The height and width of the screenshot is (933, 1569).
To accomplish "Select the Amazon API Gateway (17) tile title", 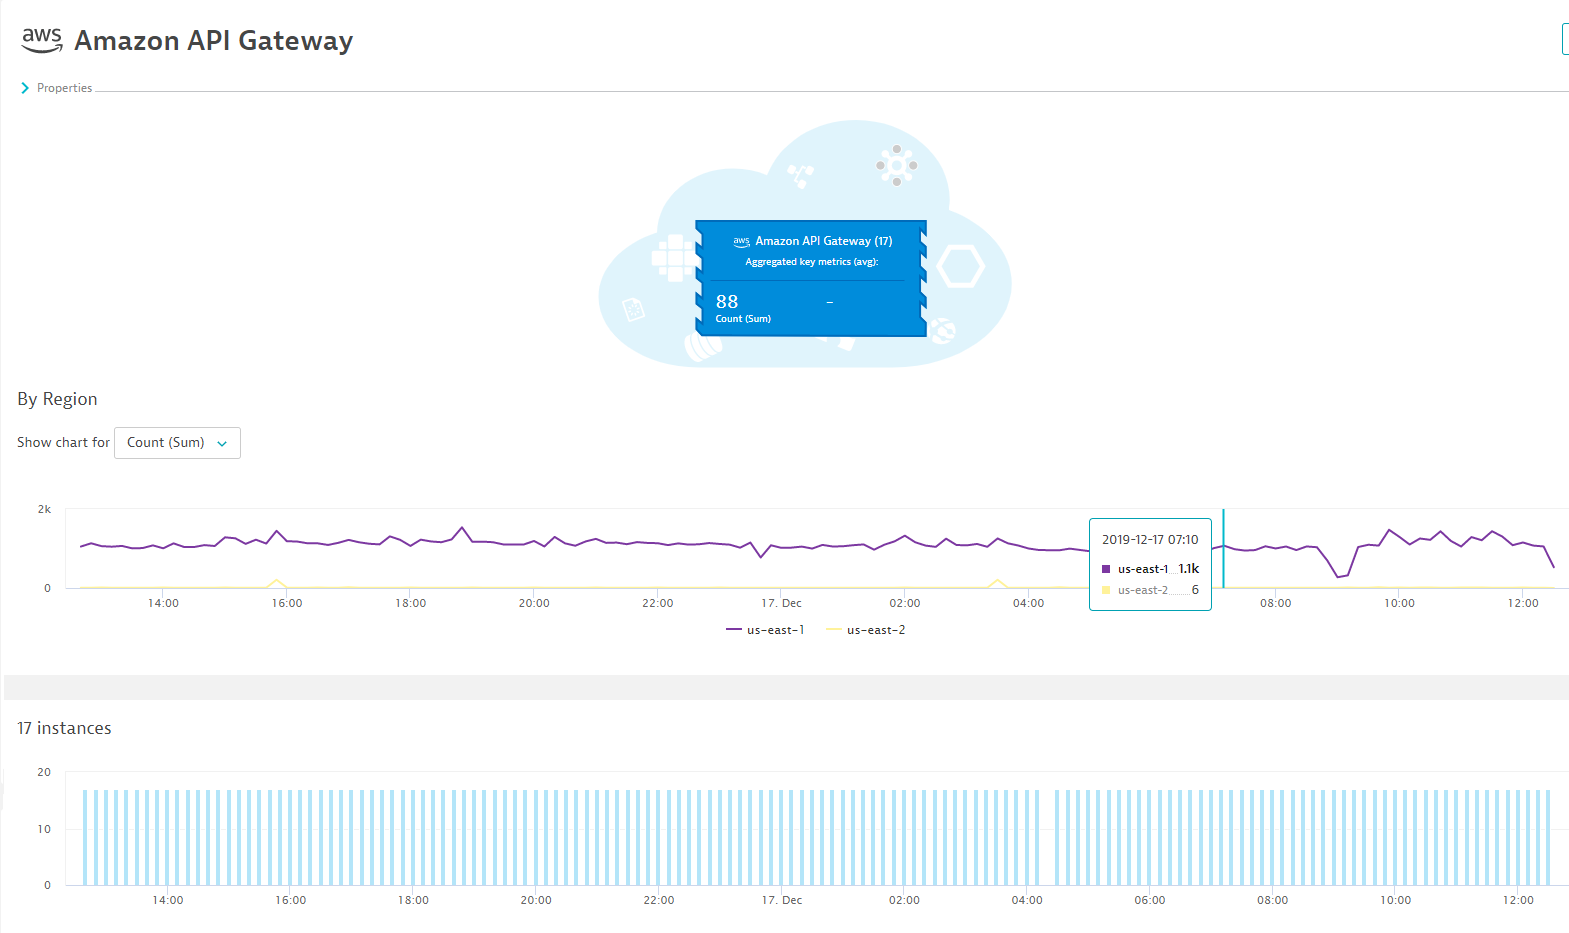I will [823, 241].
